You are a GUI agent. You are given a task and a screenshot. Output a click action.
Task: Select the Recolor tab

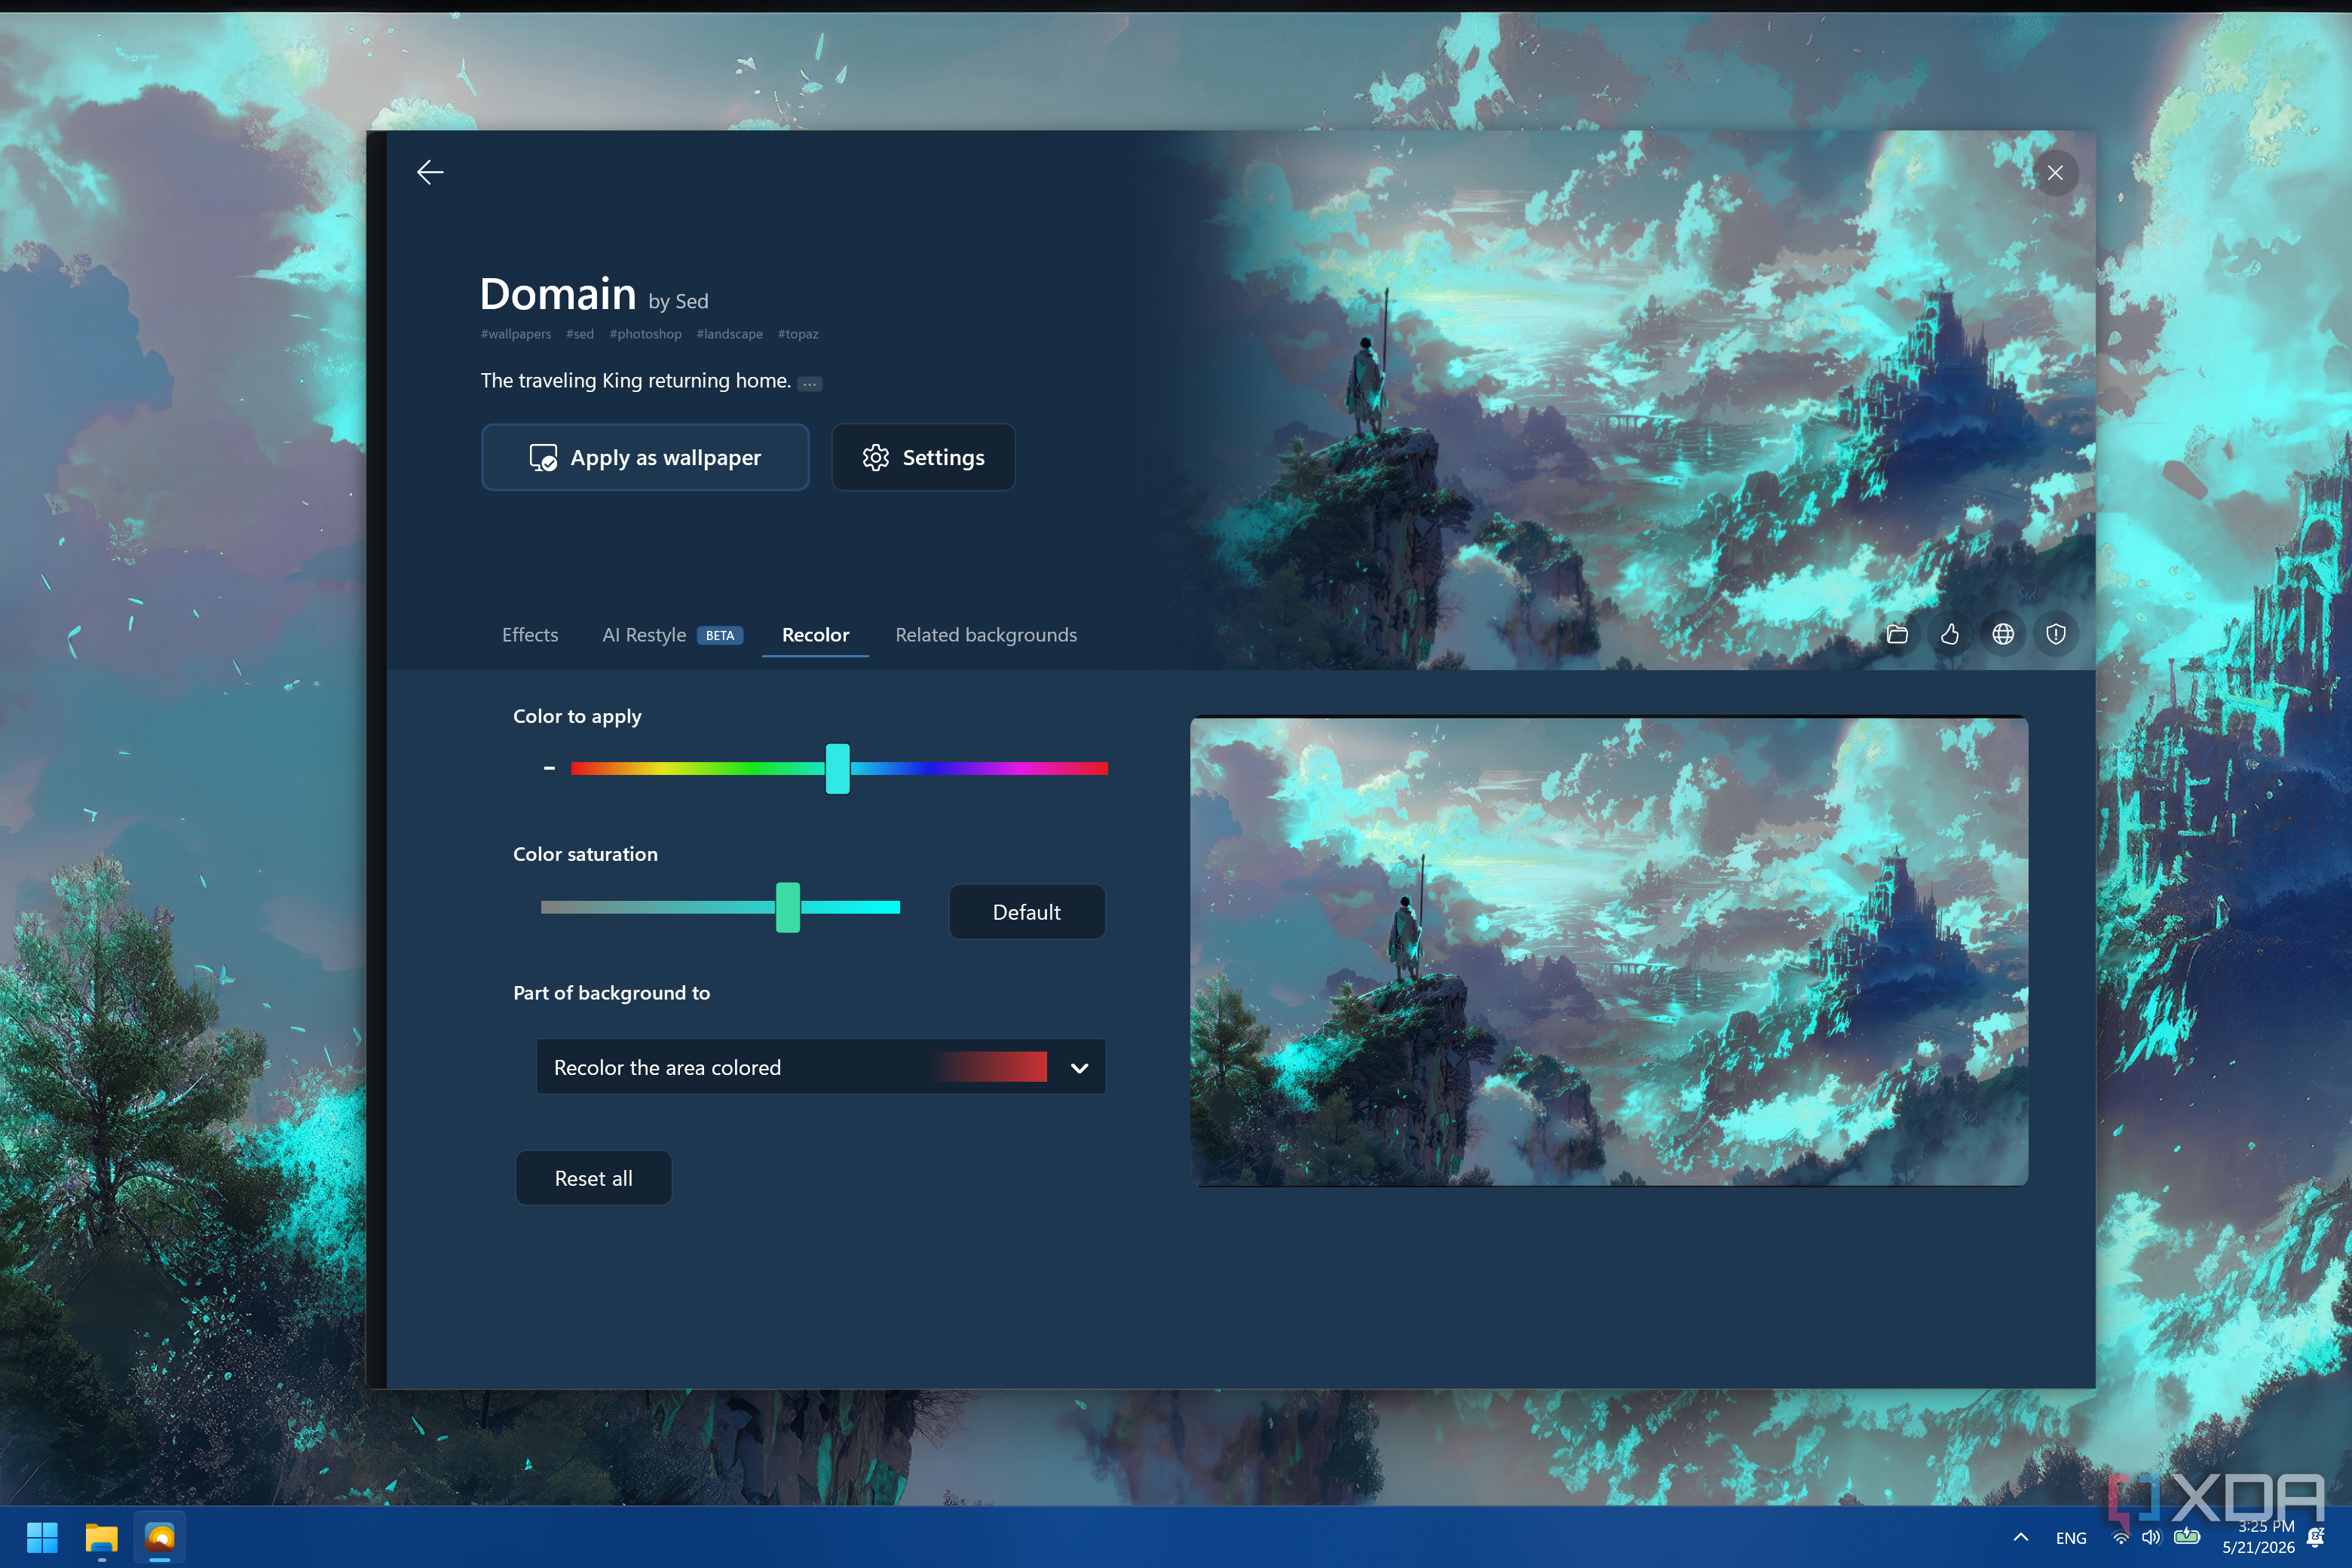click(x=815, y=635)
